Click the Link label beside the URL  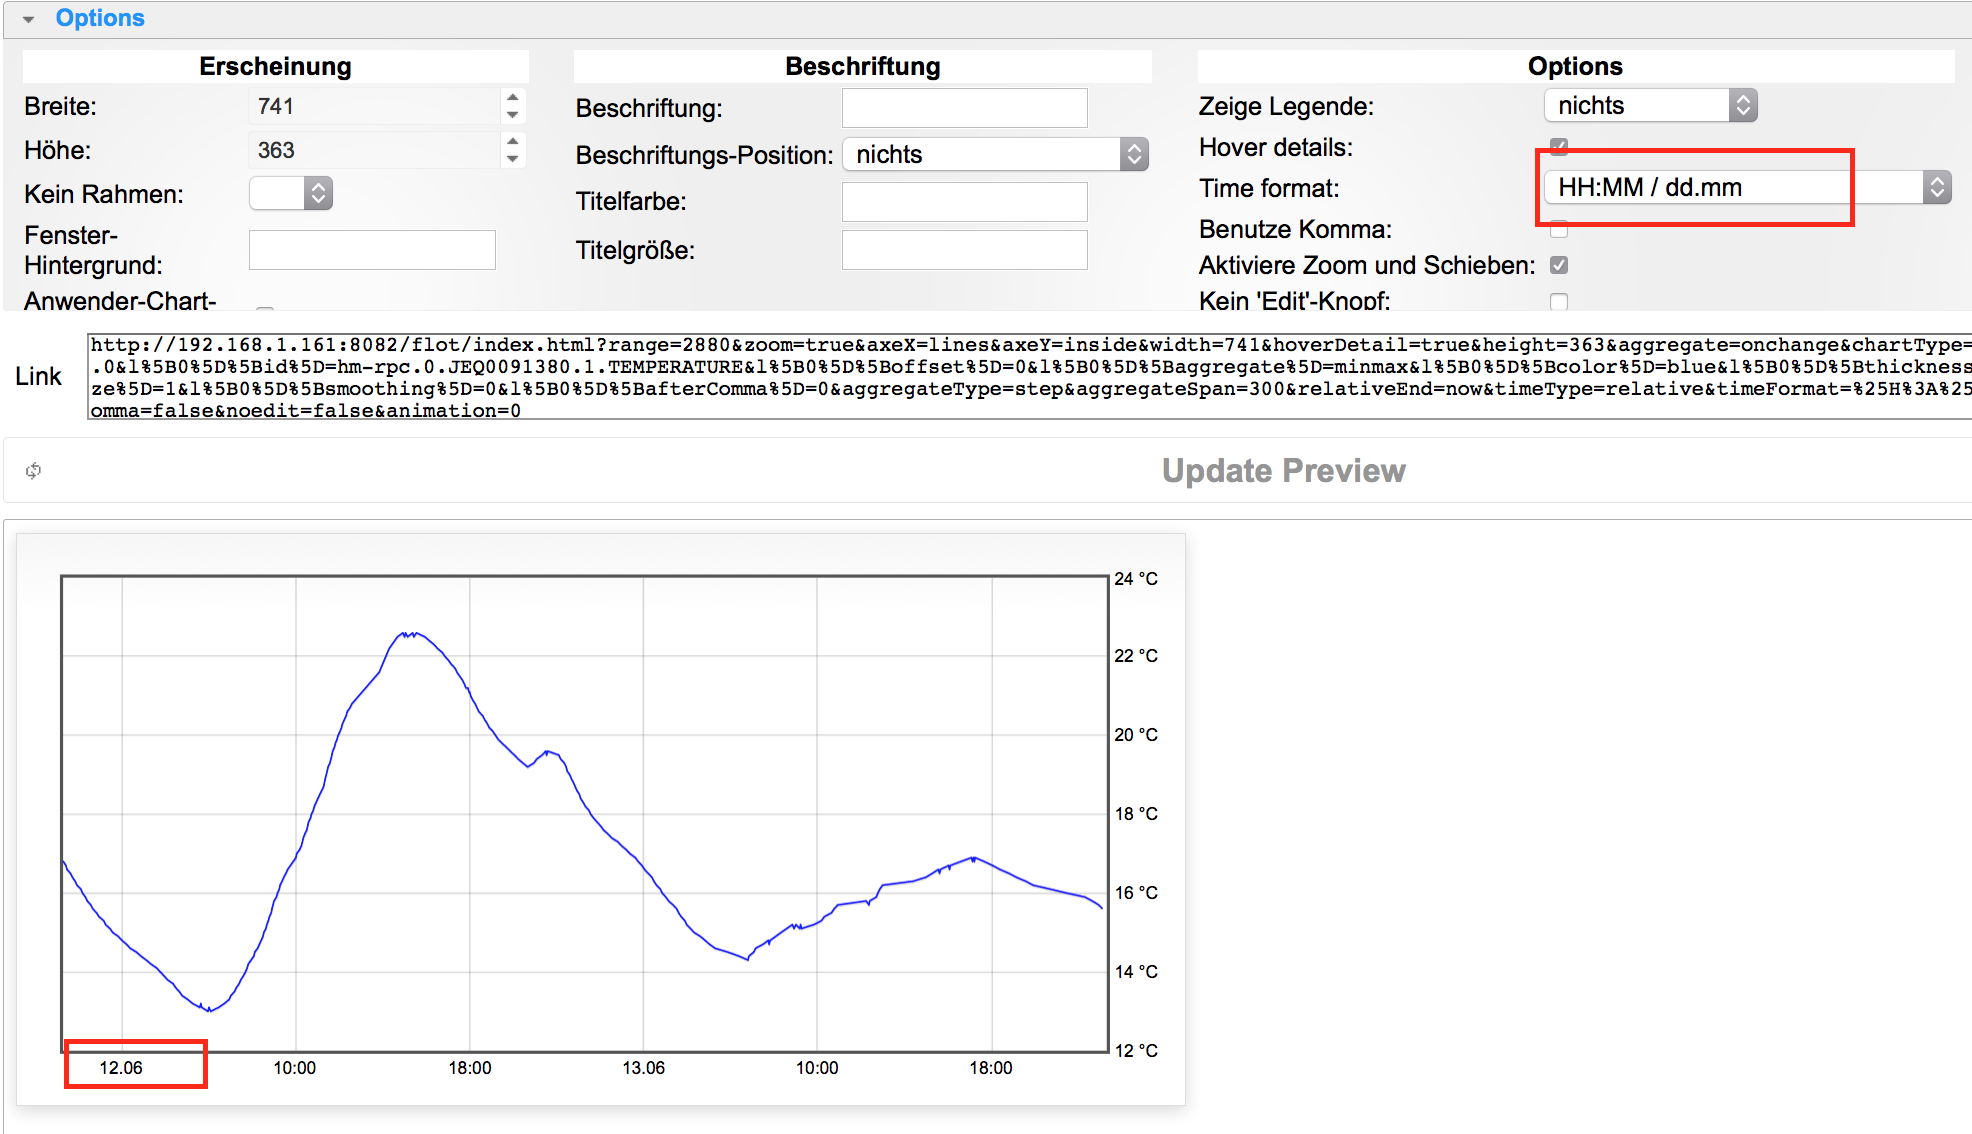38,376
